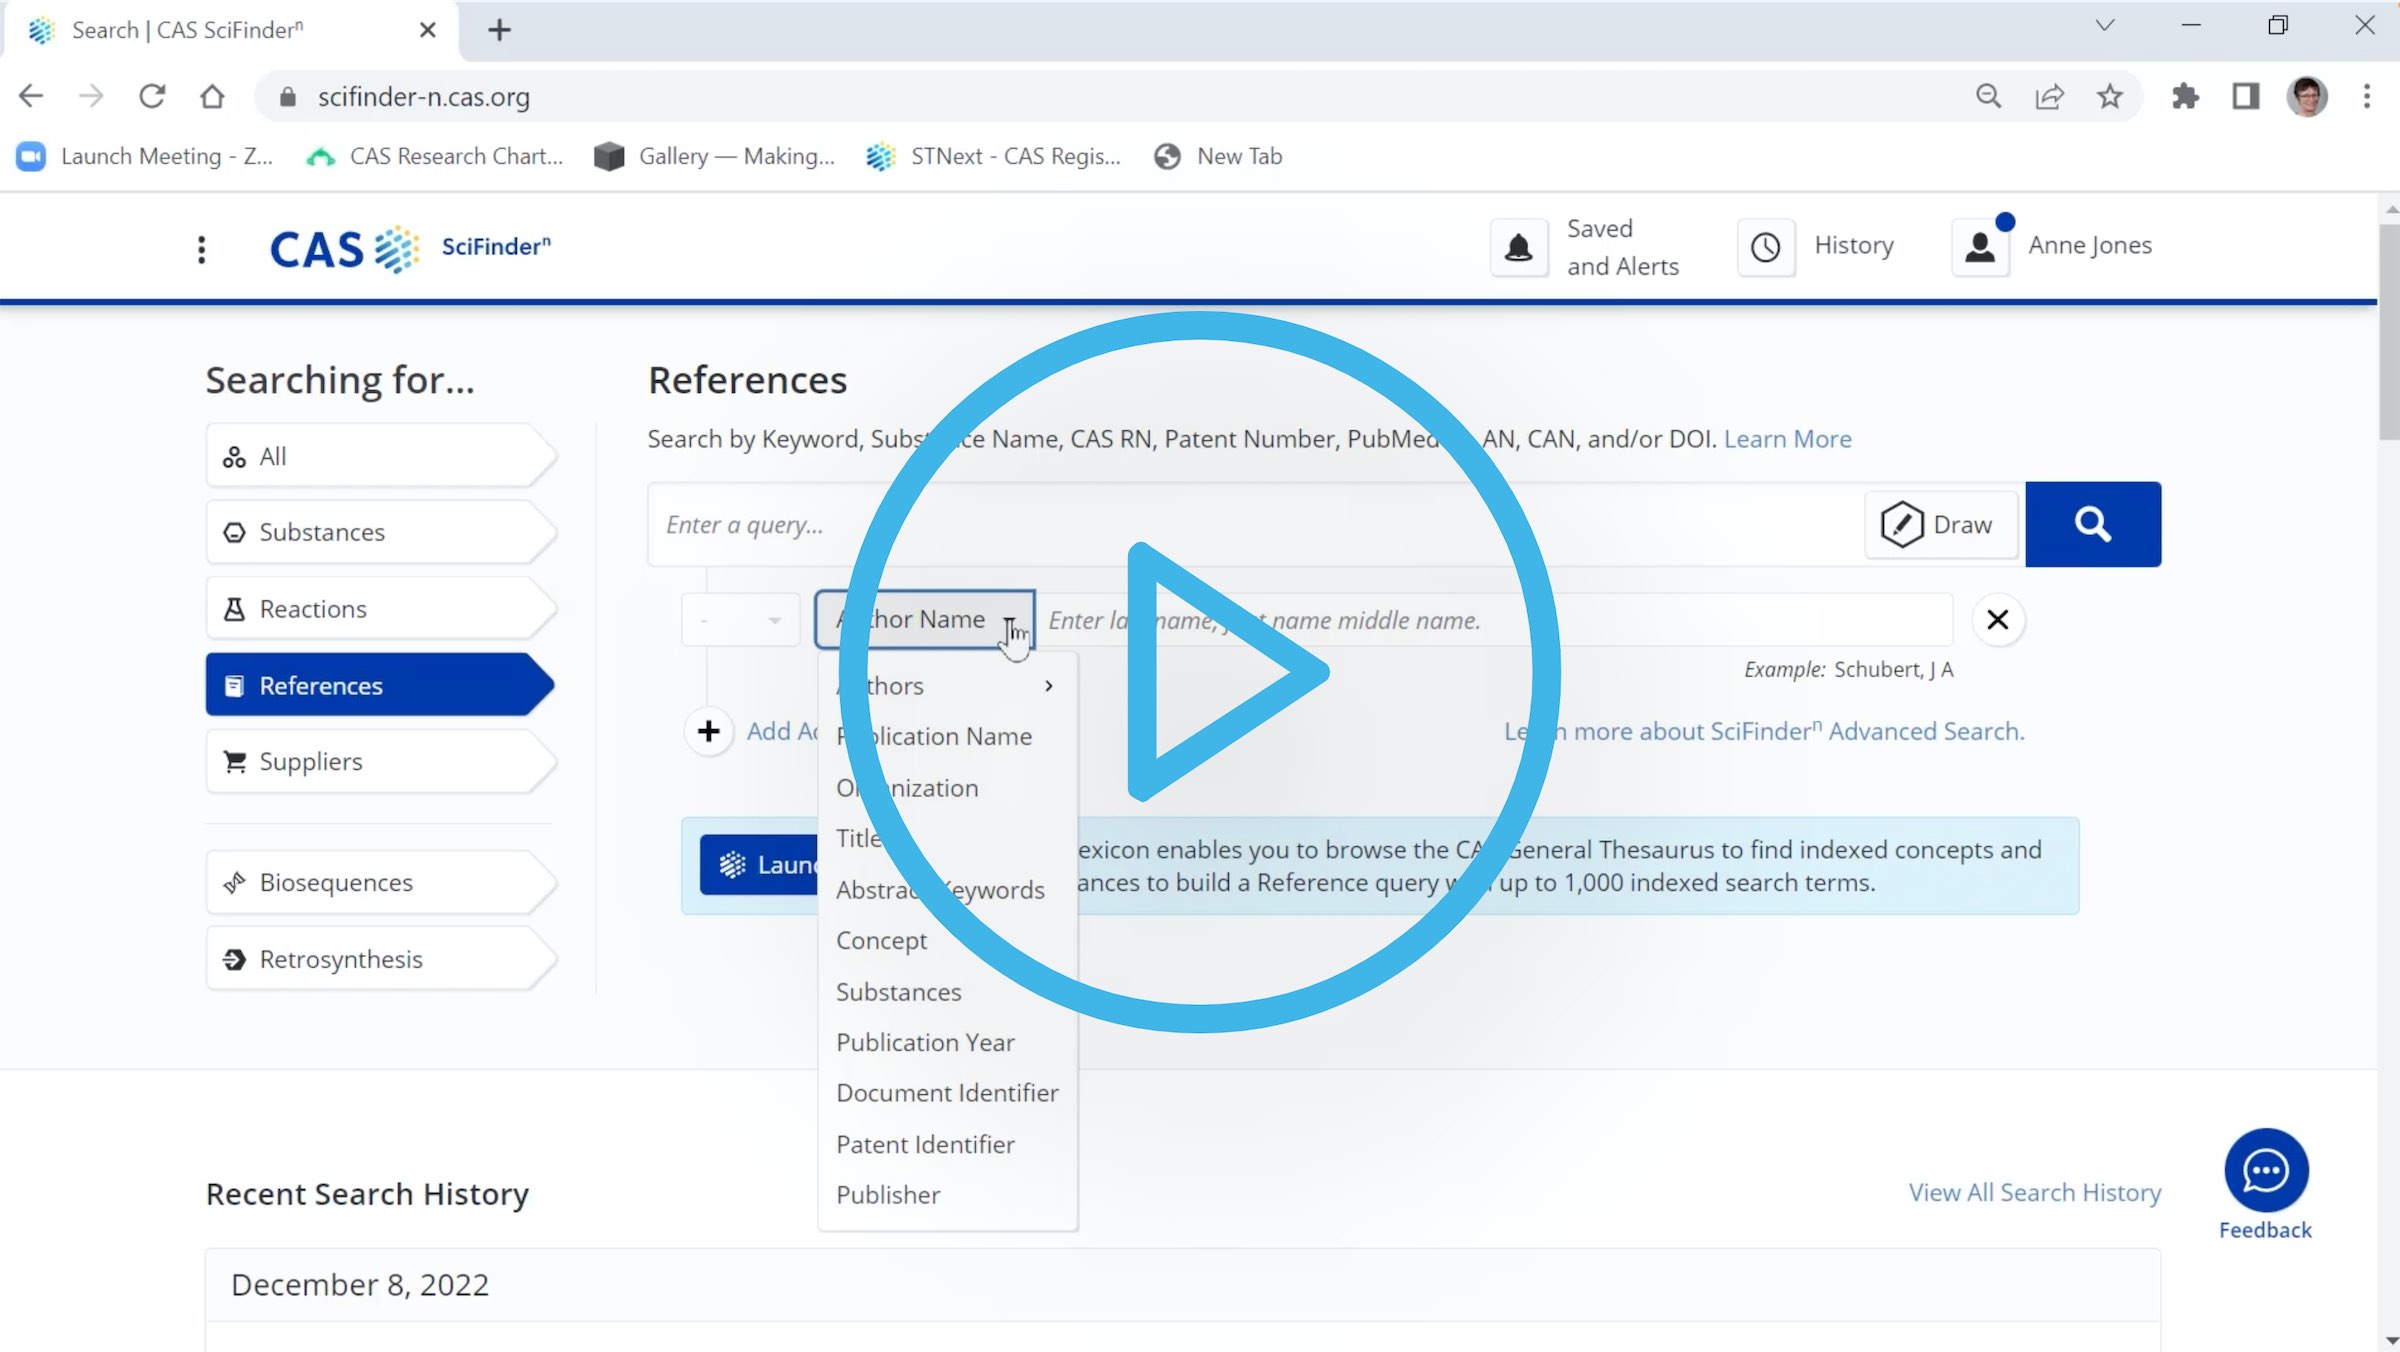Select the Substances search category
This screenshot has width=2400, height=1352.
(380, 532)
